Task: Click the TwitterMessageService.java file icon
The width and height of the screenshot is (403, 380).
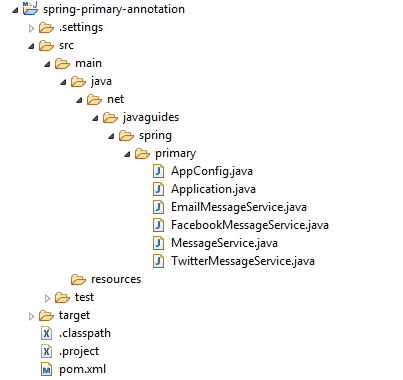Action: 159,261
